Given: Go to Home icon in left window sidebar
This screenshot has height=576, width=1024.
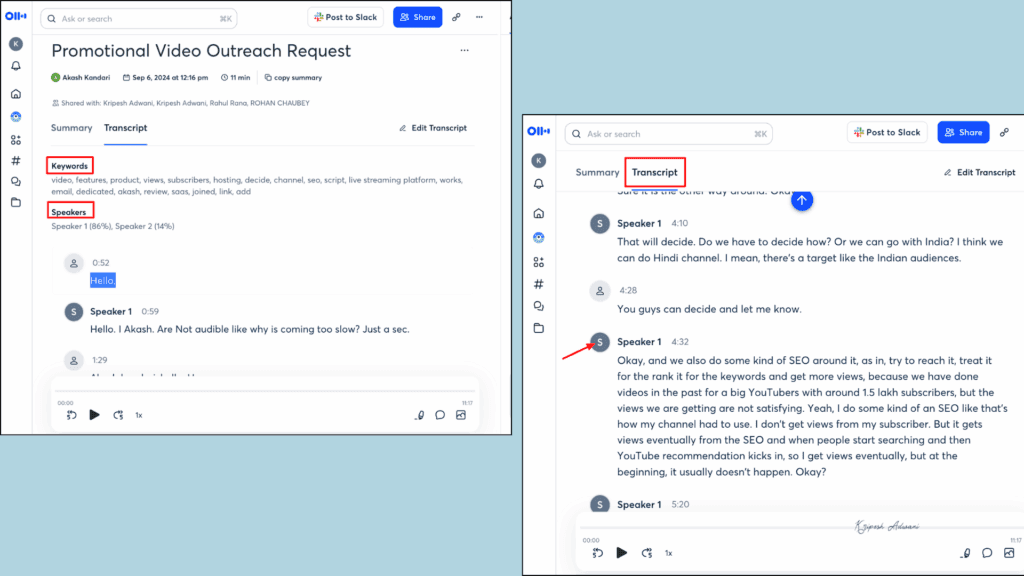Looking at the screenshot, I should (16, 94).
